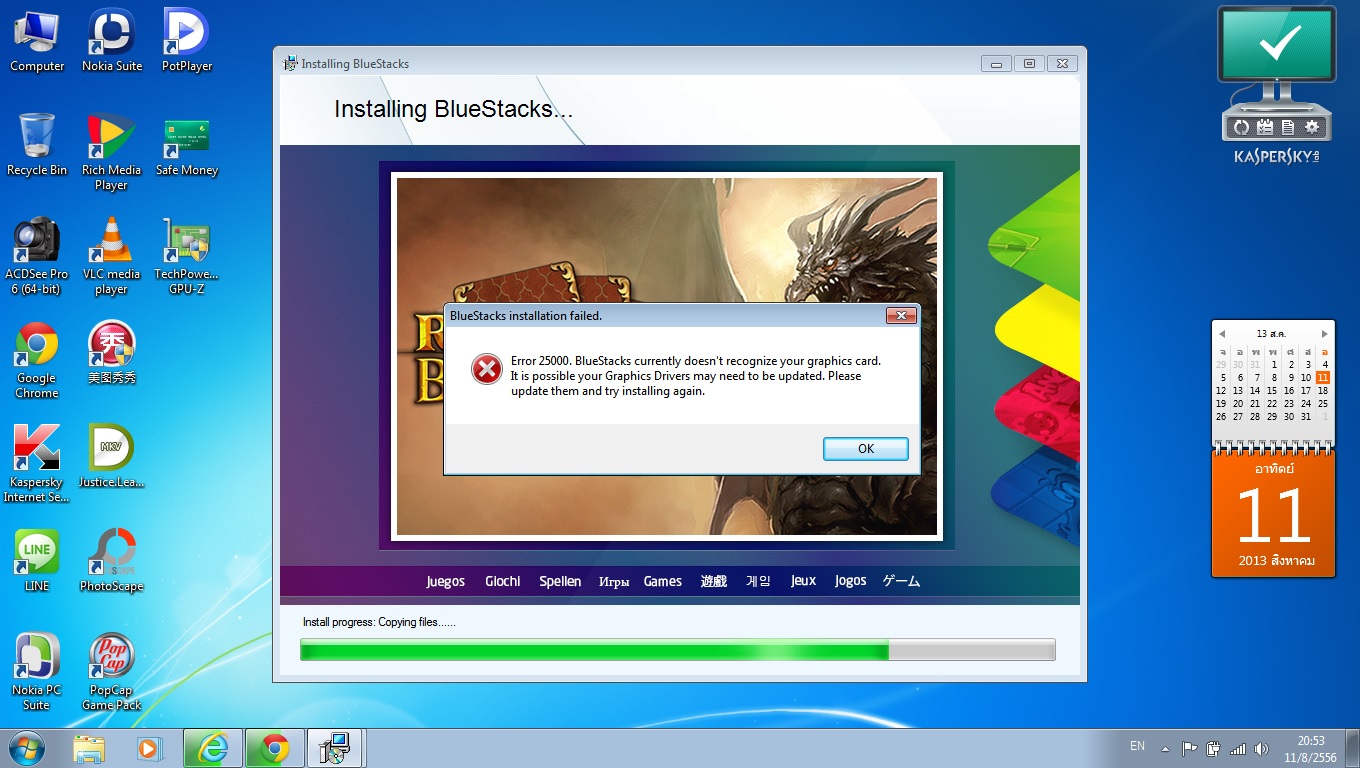Click the battery power tray icon

click(1214, 748)
